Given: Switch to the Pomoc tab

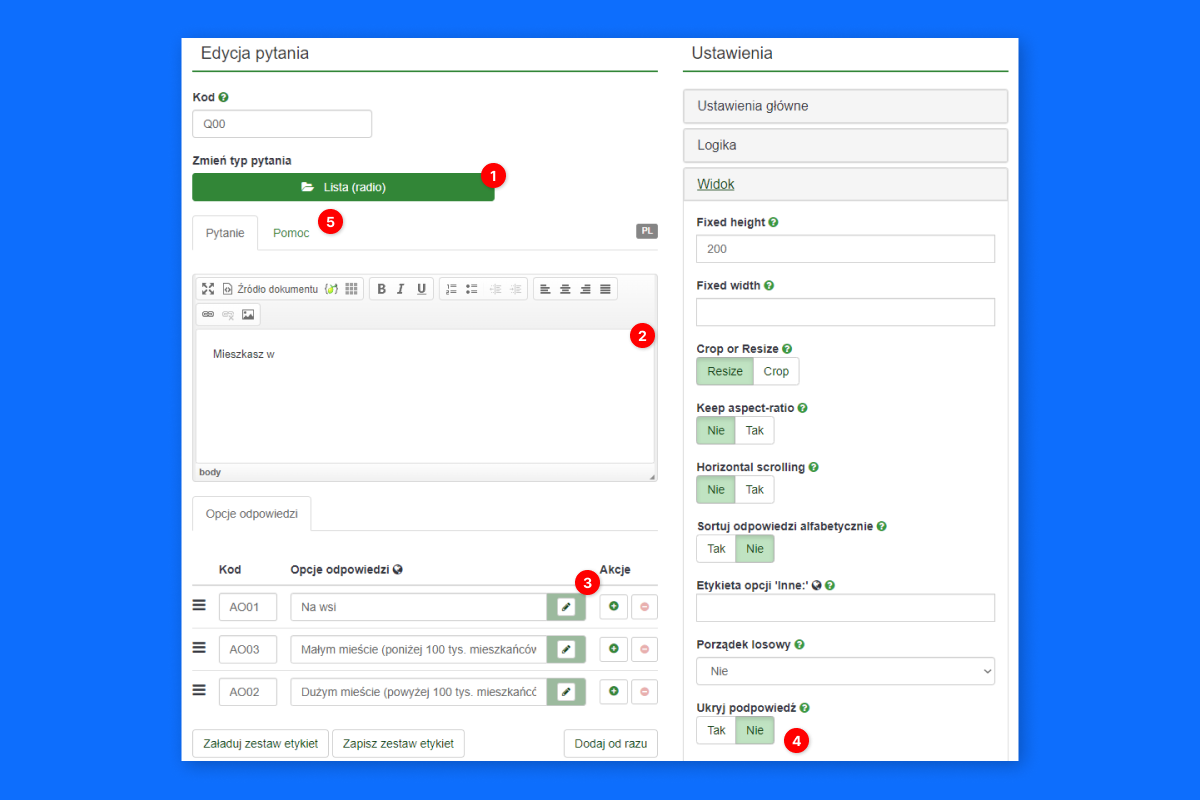Looking at the screenshot, I should (x=291, y=233).
